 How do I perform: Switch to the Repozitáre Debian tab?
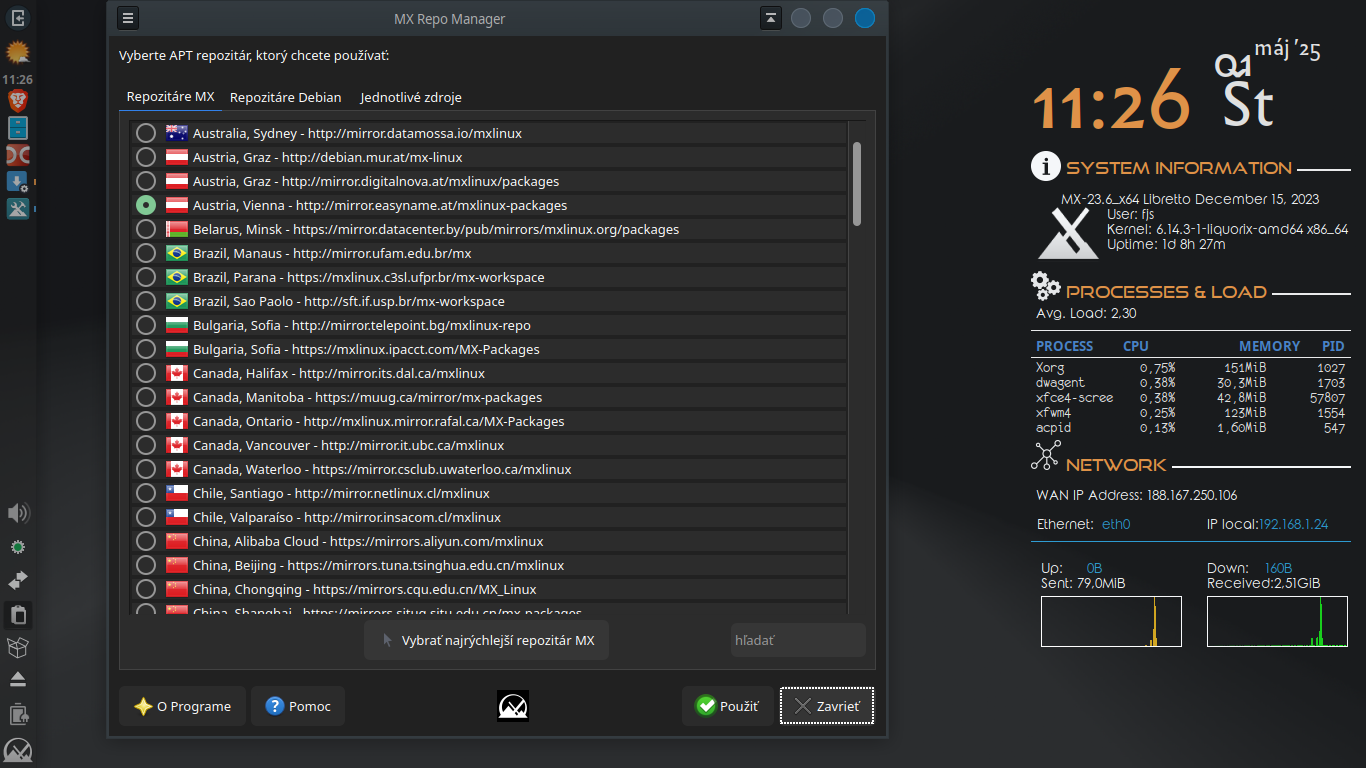286,97
